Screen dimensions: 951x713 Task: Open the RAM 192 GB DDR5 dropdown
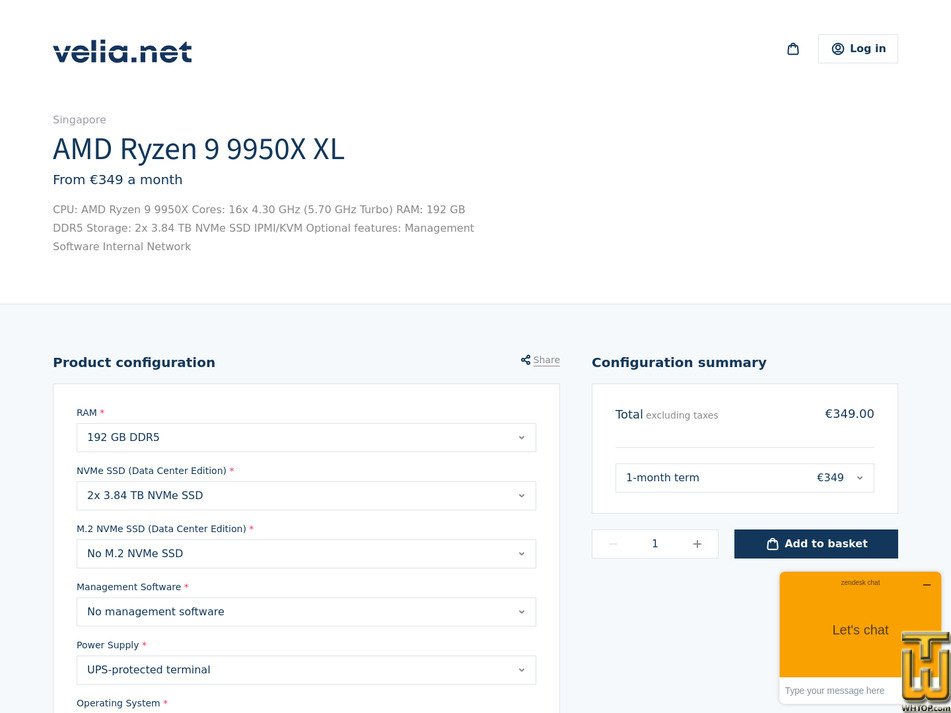point(306,437)
